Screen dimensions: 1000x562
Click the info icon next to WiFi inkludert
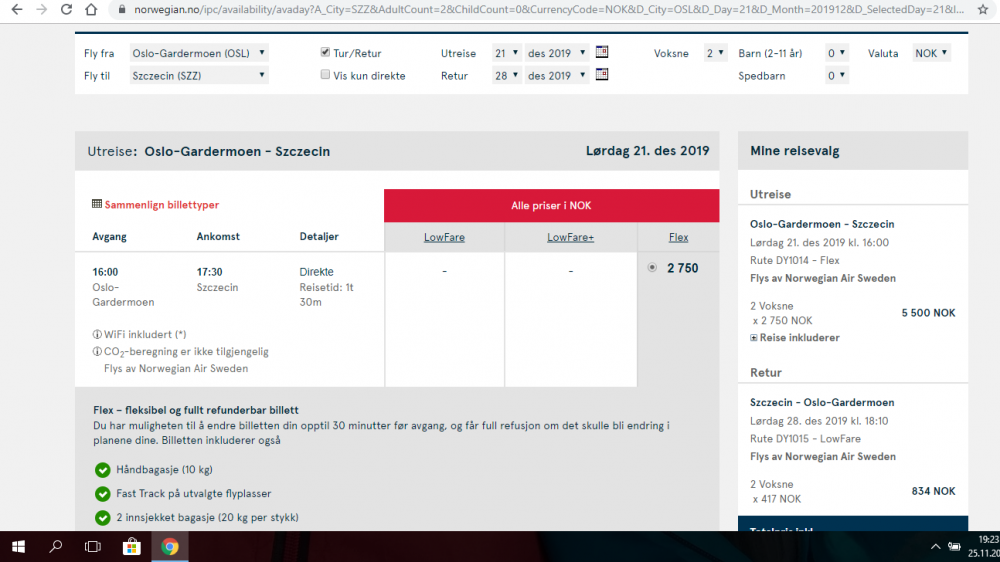(x=97, y=334)
